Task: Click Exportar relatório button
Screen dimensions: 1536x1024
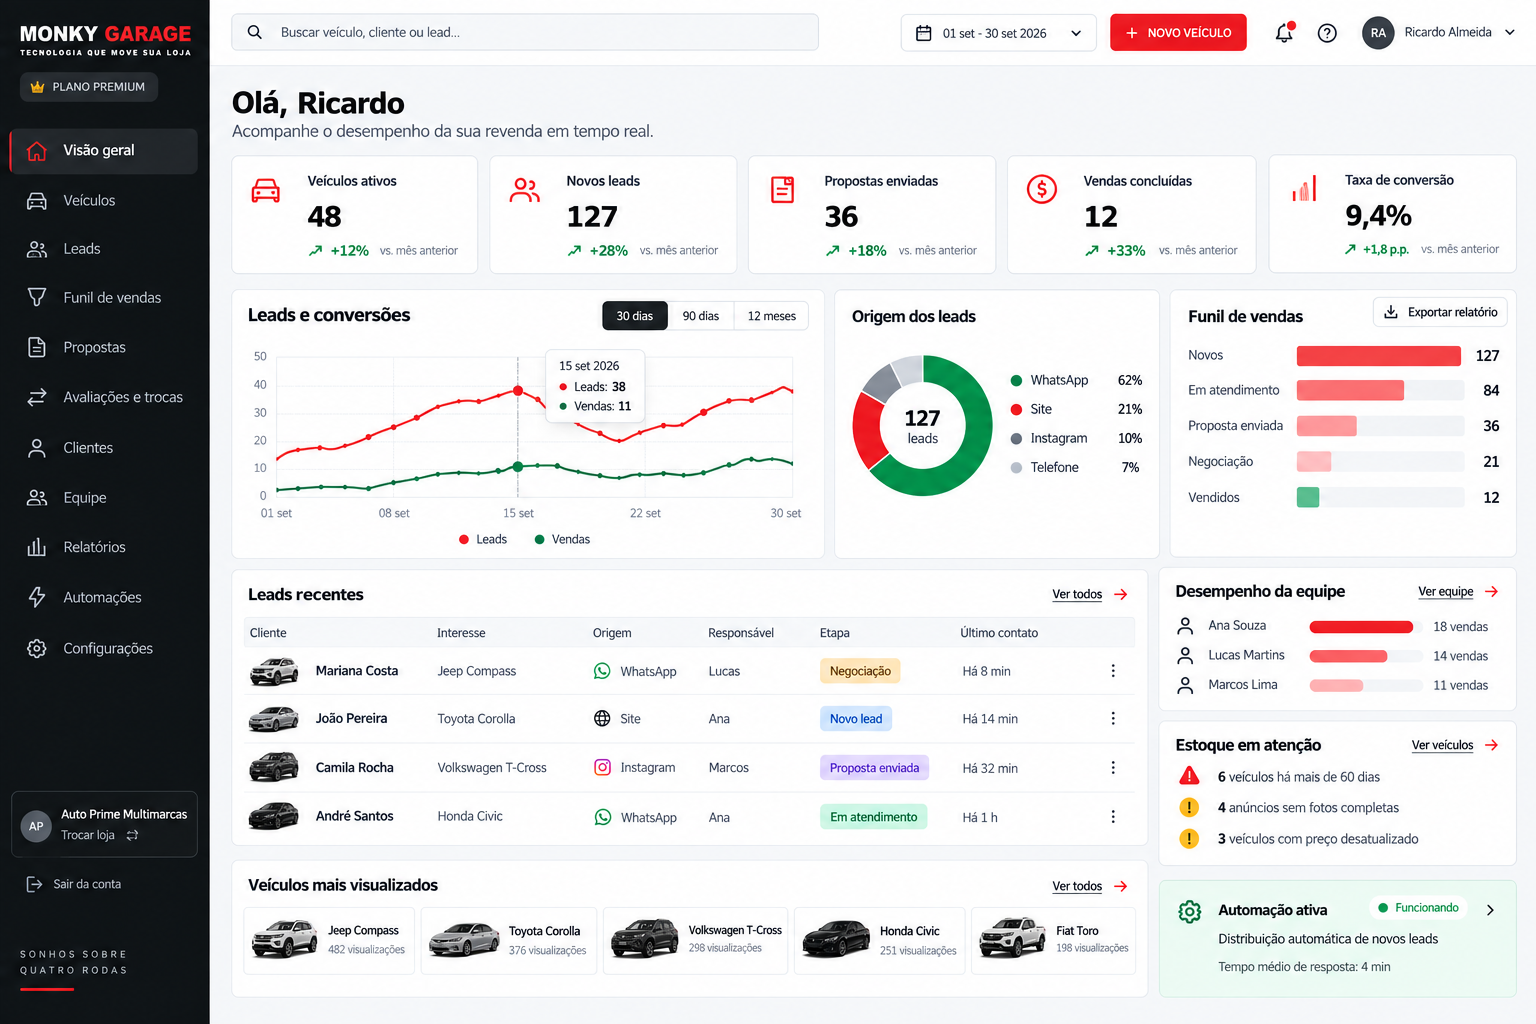Action: coord(1440,312)
